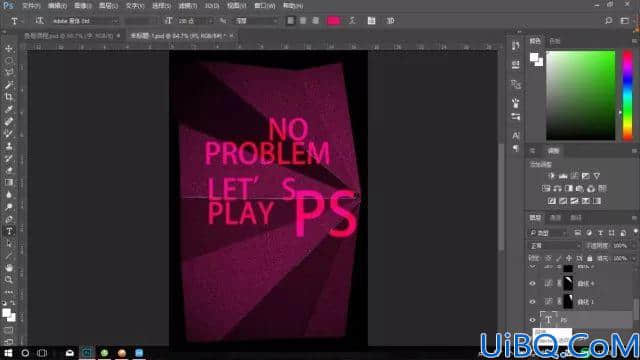Viewport: 640px width, 360px height.
Task: Toggle lock image pixels
Action: pyautogui.click(x=559, y=258)
